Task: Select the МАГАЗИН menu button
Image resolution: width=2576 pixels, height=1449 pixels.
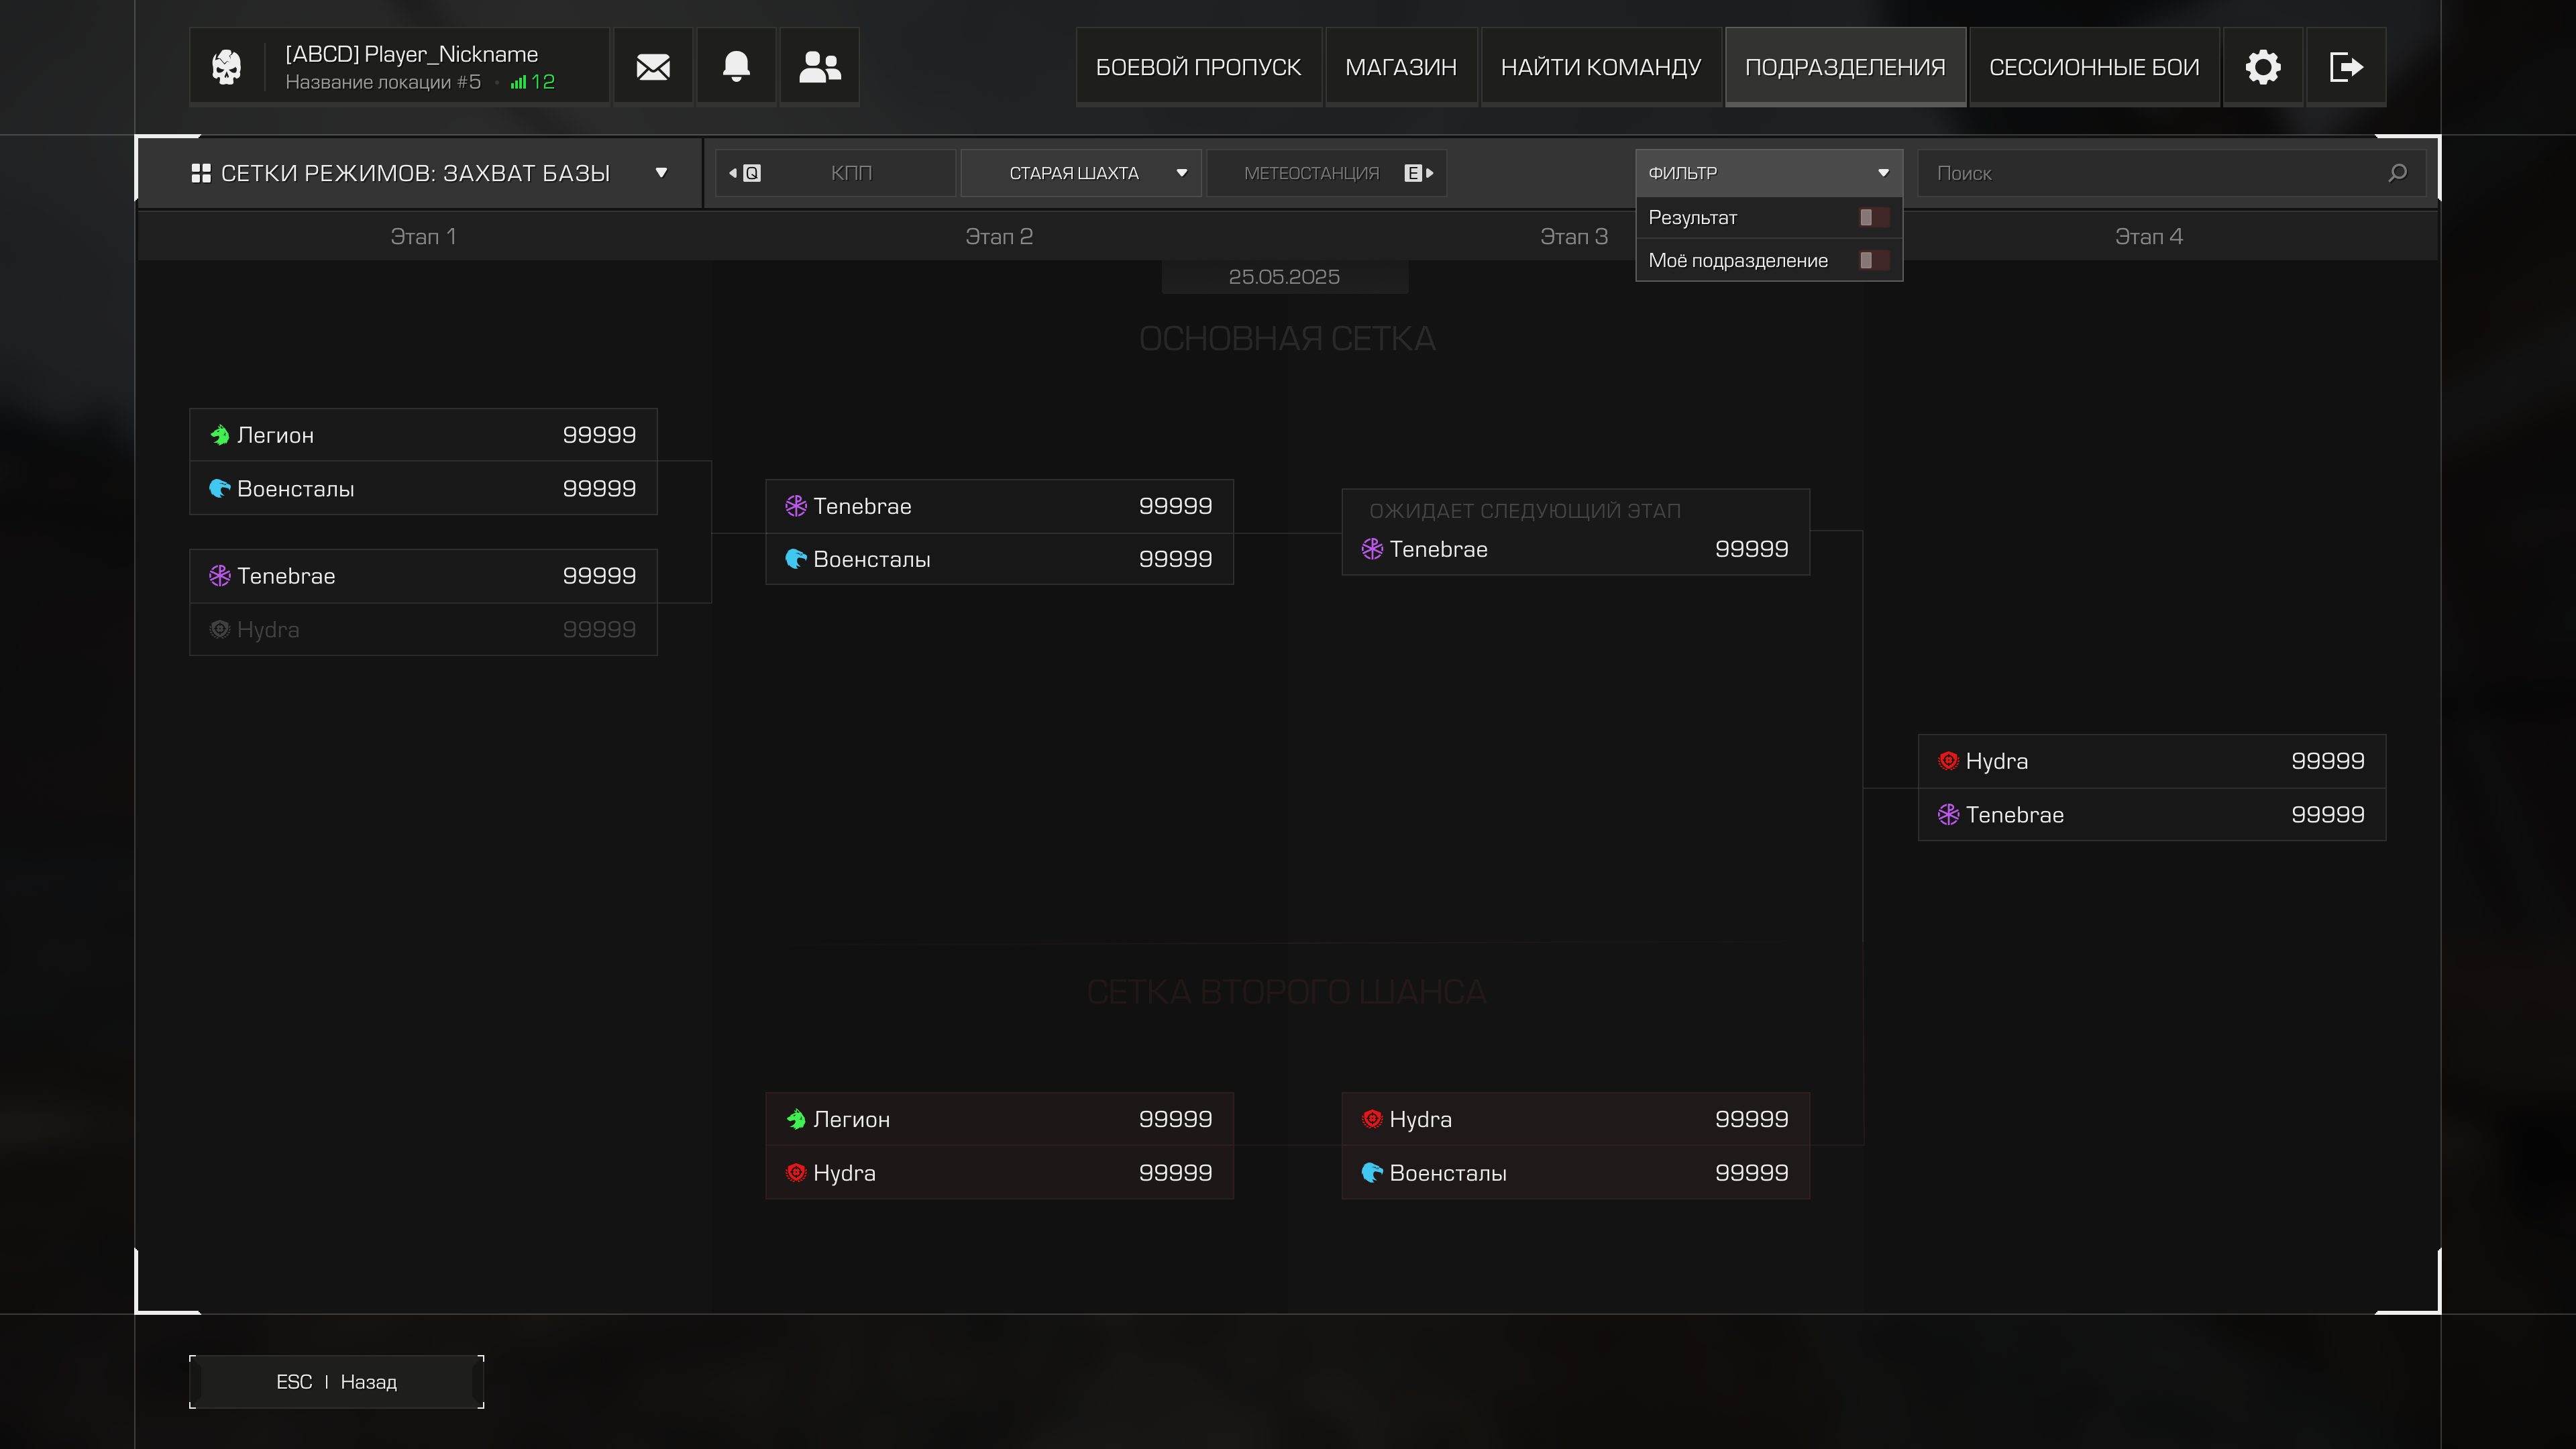Action: click(1400, 67)
